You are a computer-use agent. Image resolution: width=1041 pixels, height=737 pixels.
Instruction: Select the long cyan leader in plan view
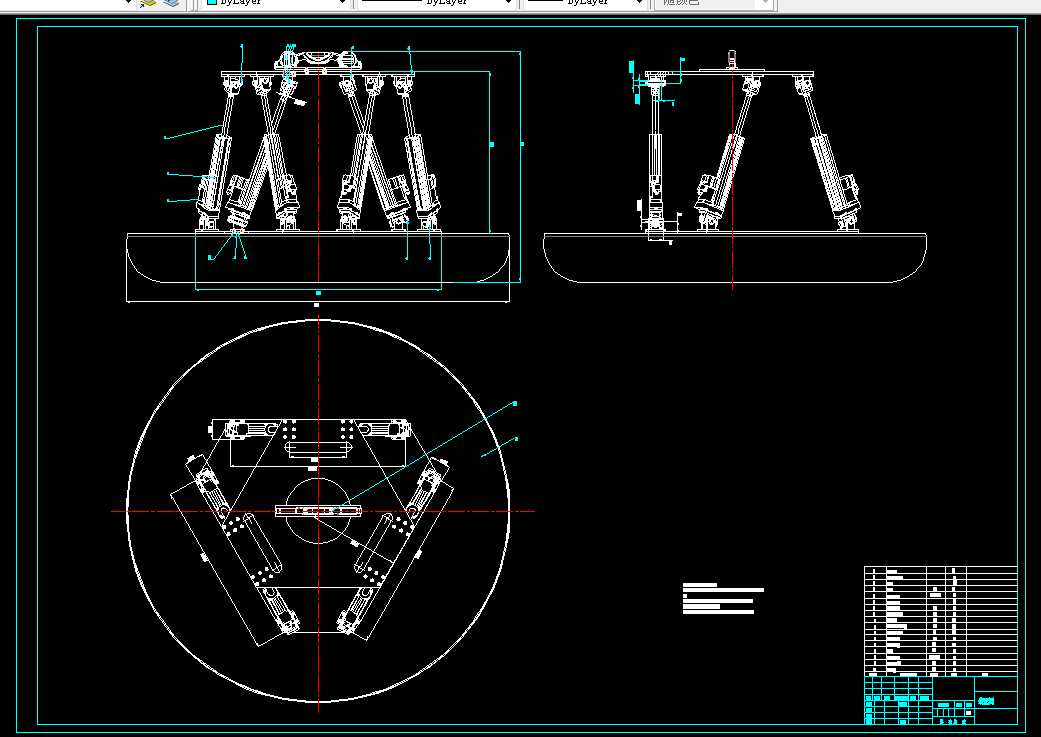click(425, 456)
